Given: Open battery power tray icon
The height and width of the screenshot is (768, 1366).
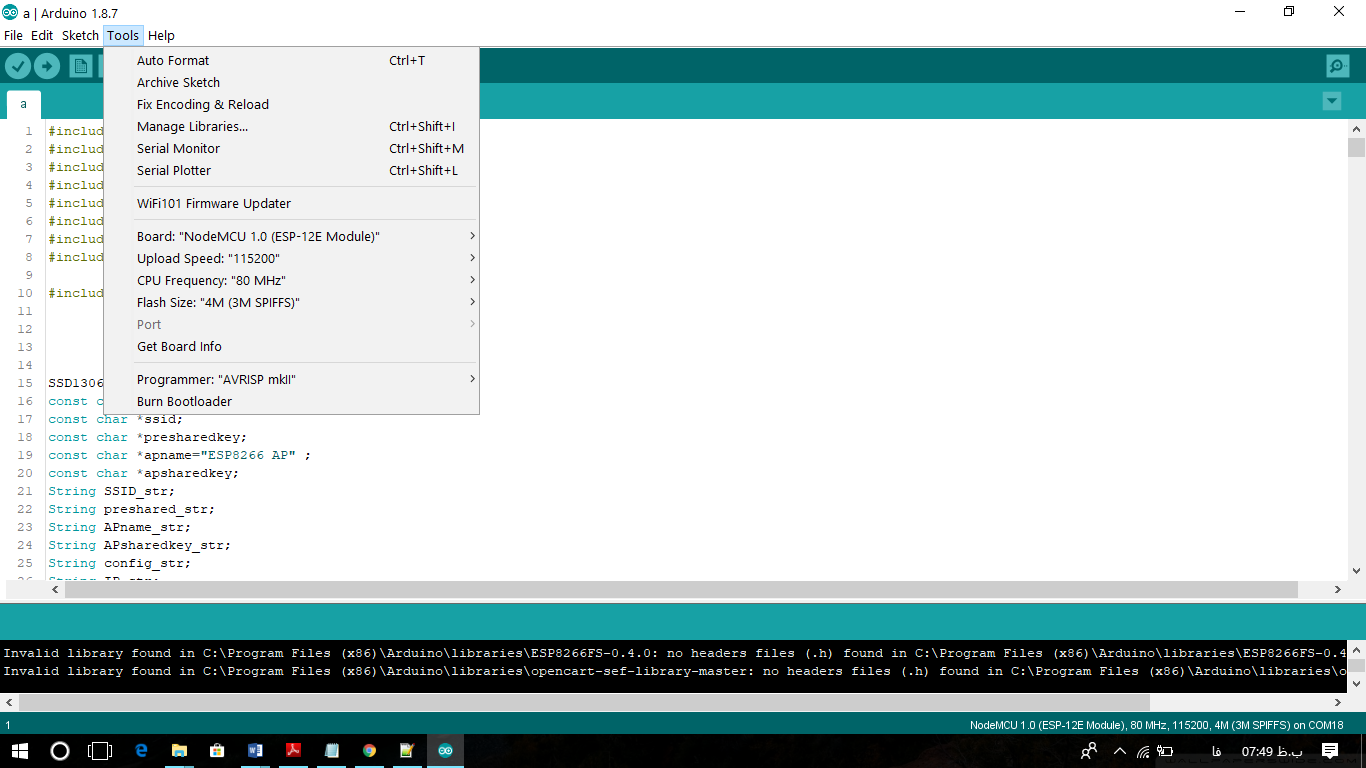Looking at the screenshot, I should coord(1165,751).
